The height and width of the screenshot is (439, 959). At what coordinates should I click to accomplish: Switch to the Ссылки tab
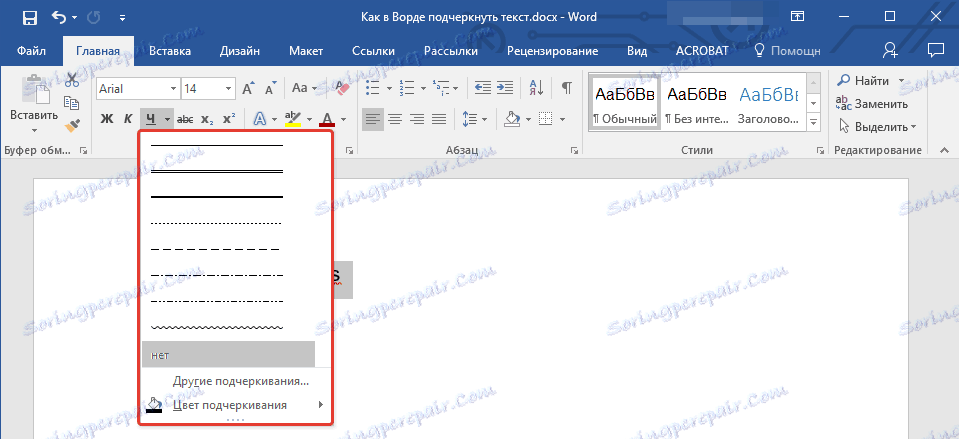tap(374, 51)
